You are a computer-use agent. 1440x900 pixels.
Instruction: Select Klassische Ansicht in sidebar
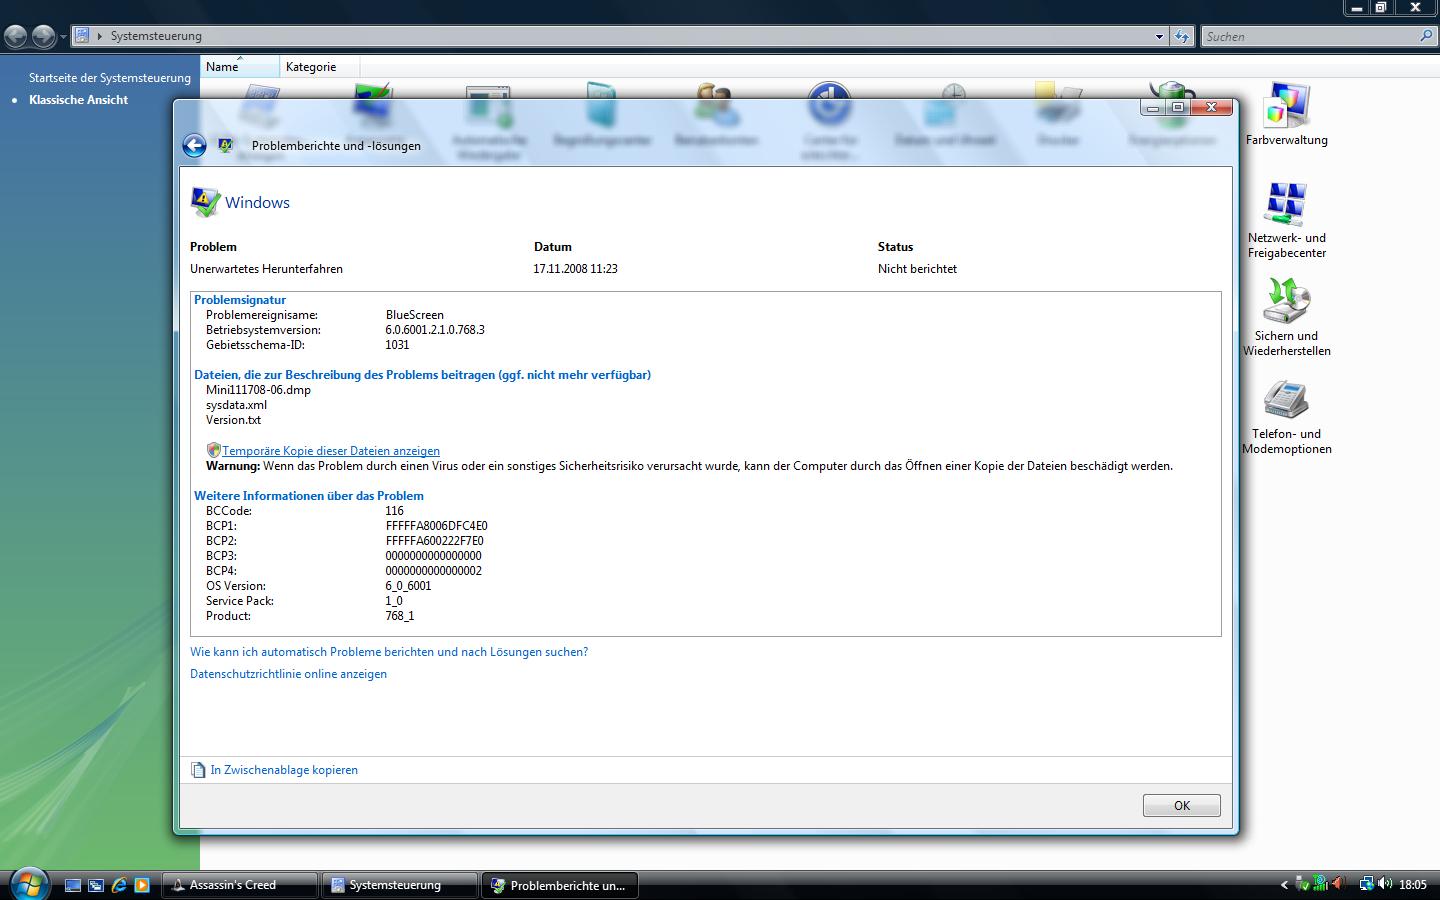[78, 100]
